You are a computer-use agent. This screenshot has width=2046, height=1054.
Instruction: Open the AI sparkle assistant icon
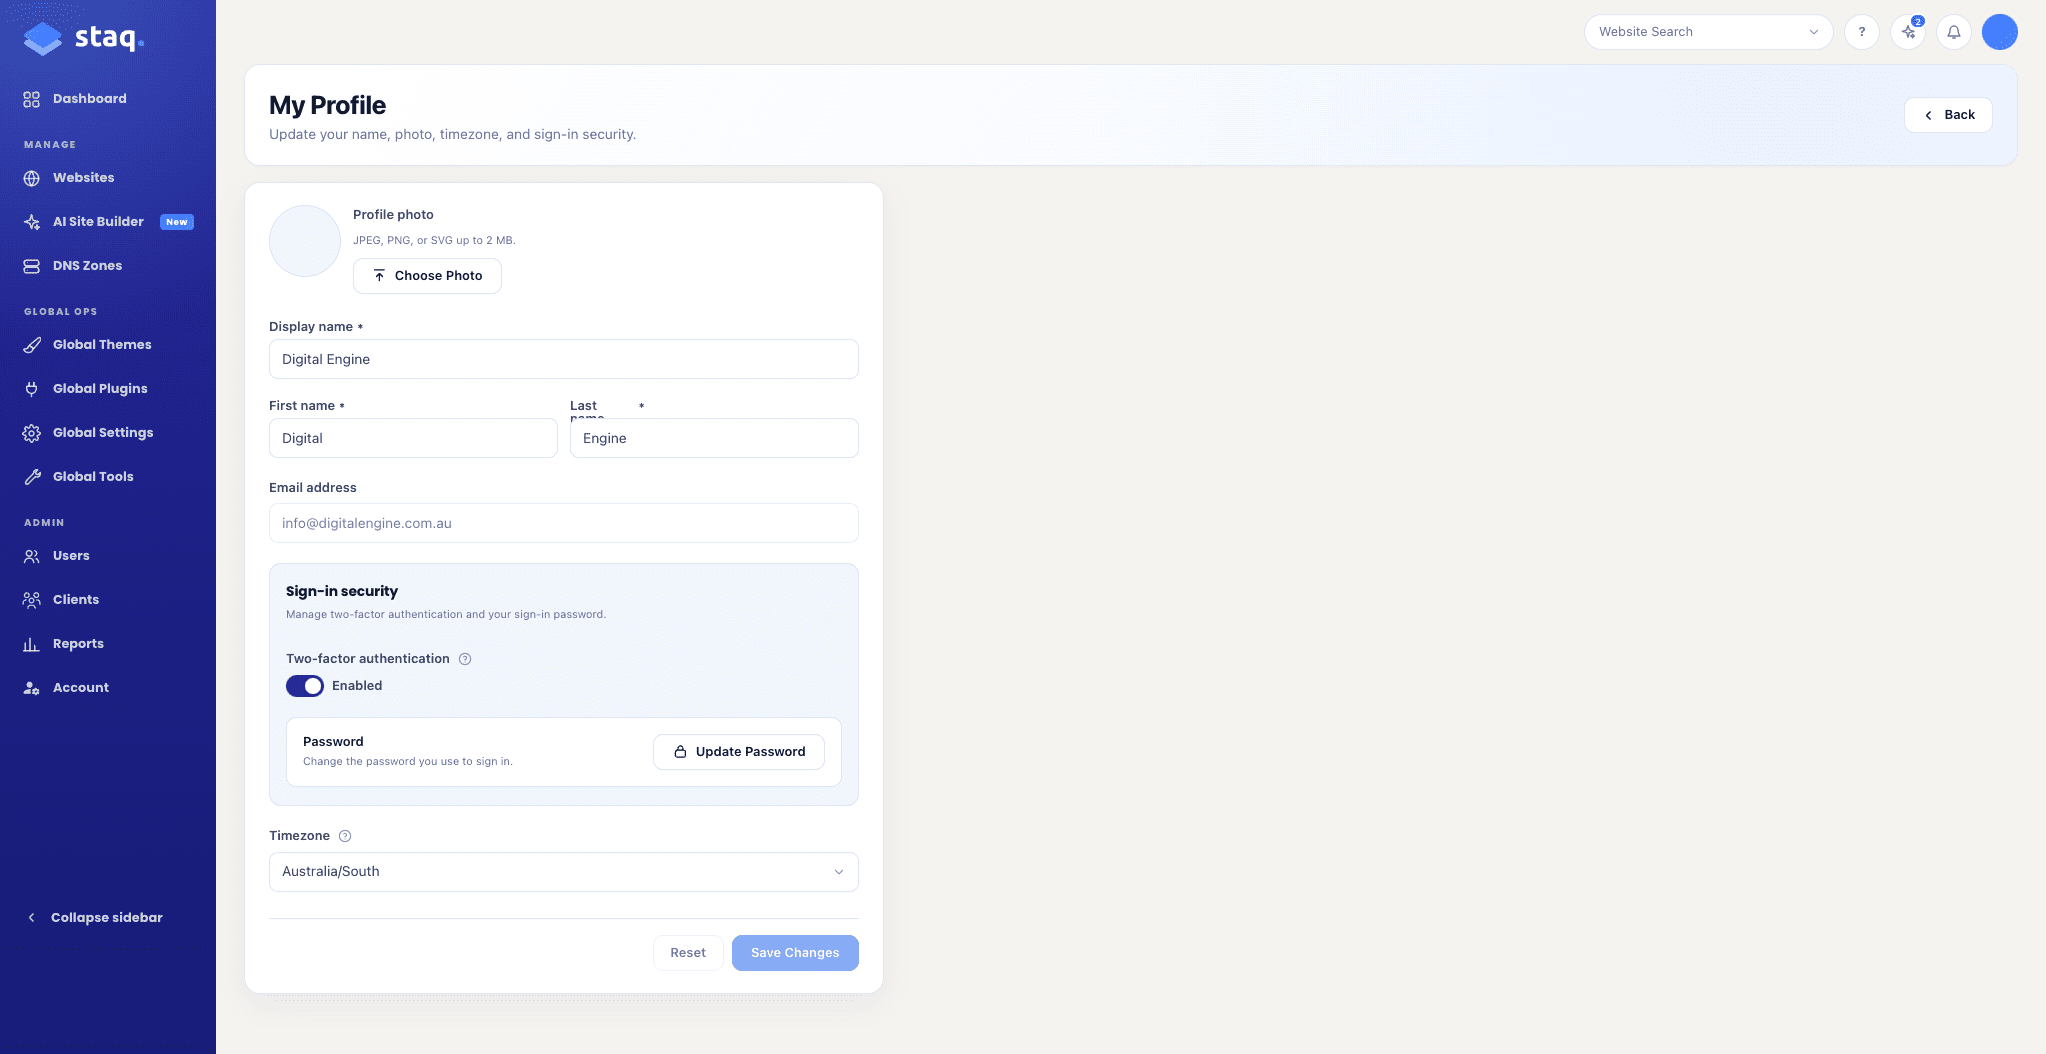click(1908, 32)
